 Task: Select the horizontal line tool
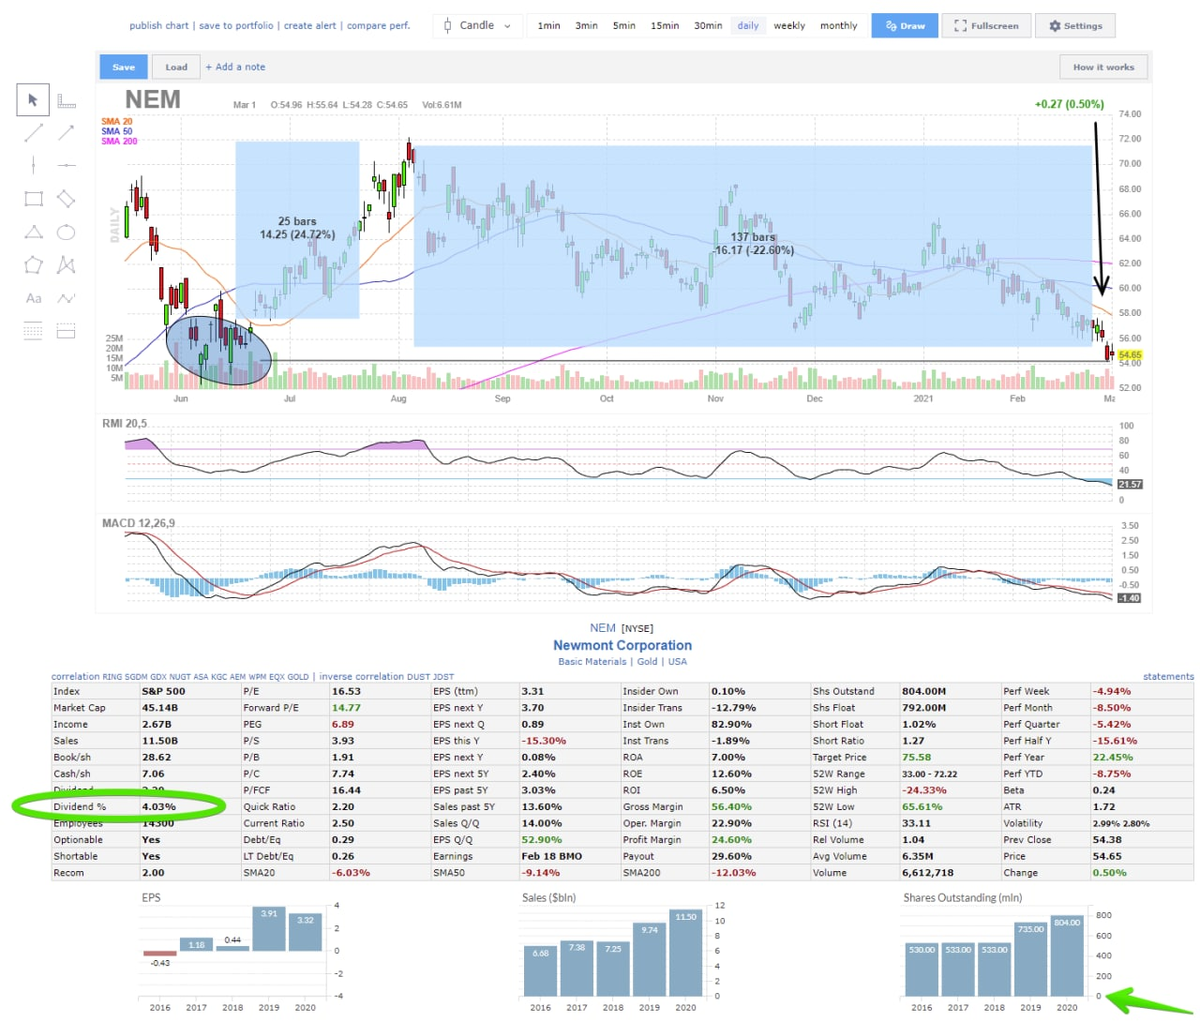click(66, 165)
